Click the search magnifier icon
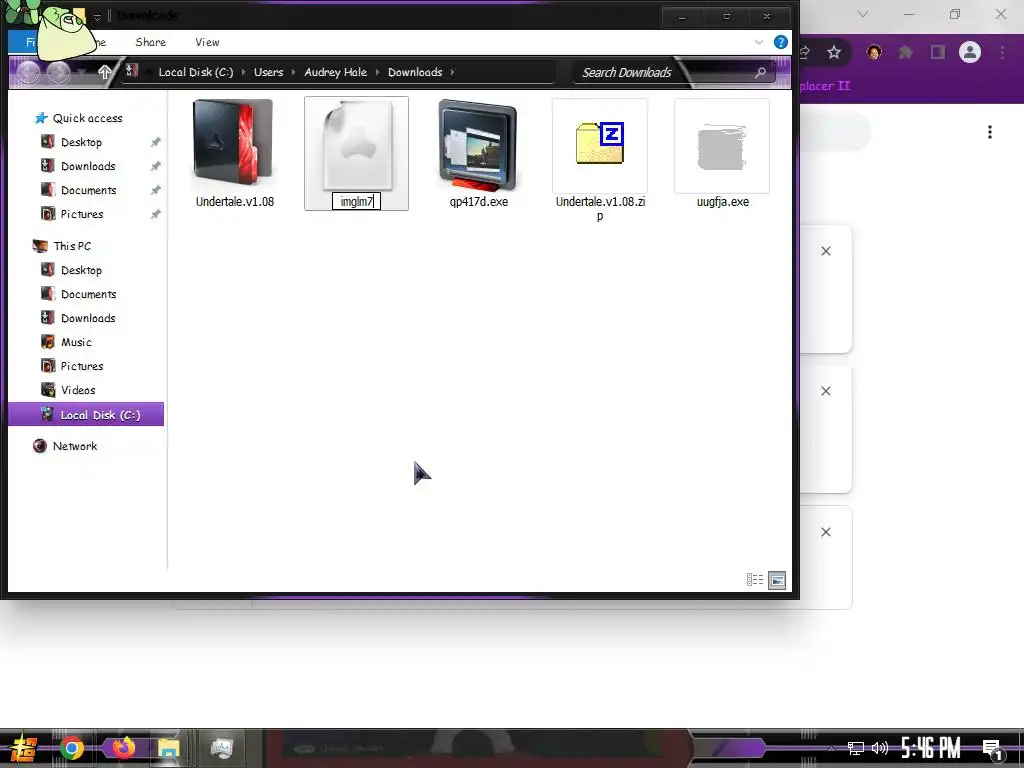 pos(760,72)
